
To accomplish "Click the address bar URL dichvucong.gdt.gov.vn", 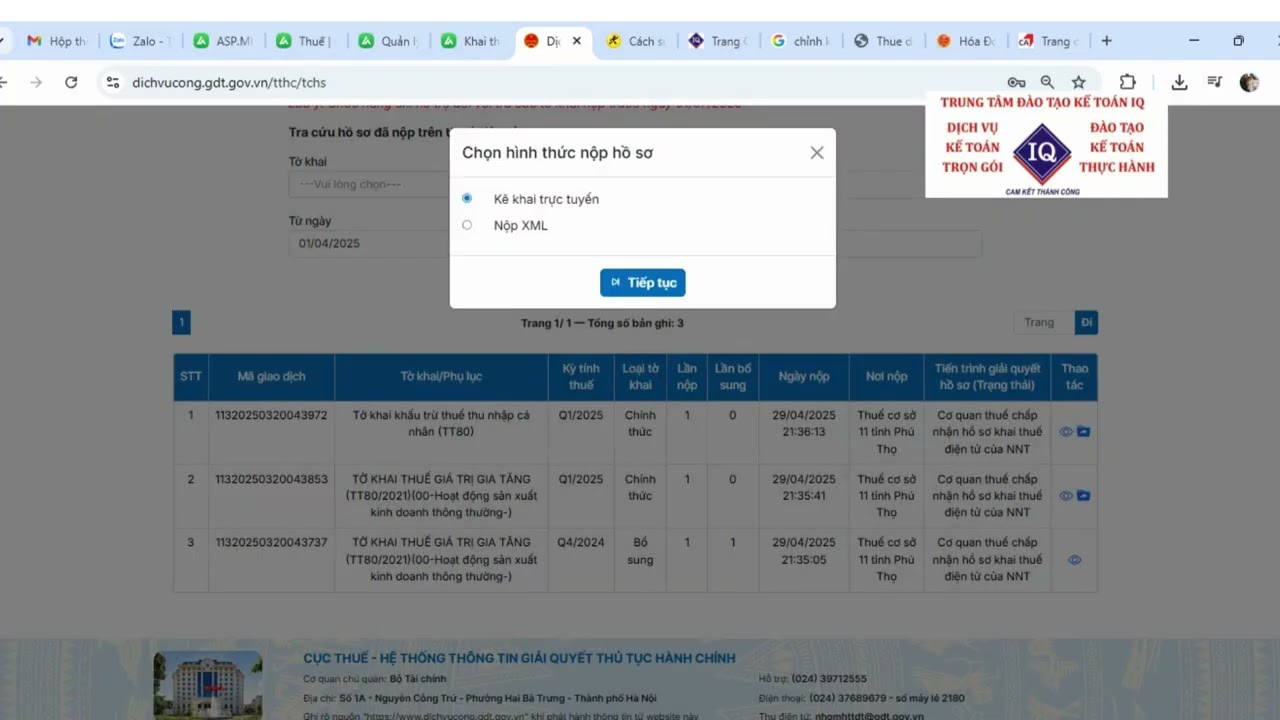I will [x=229, y=83].
